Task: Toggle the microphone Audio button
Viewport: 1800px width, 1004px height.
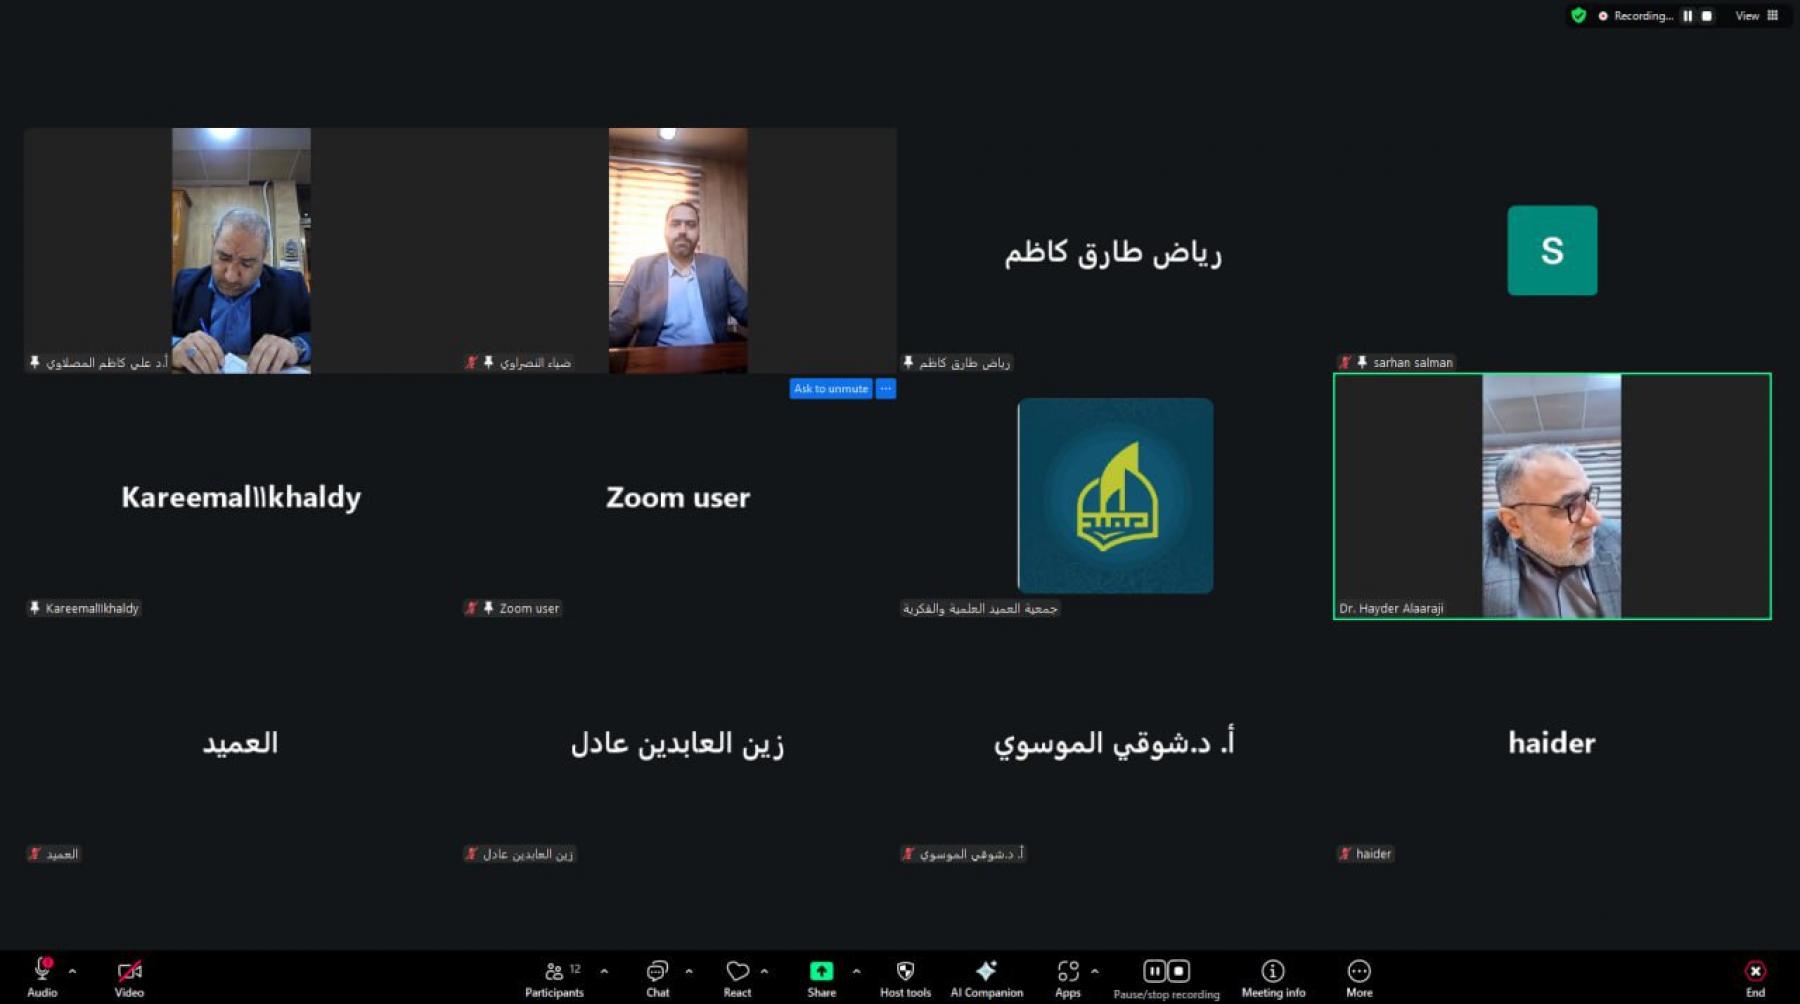Action: (x=42, y=972)
